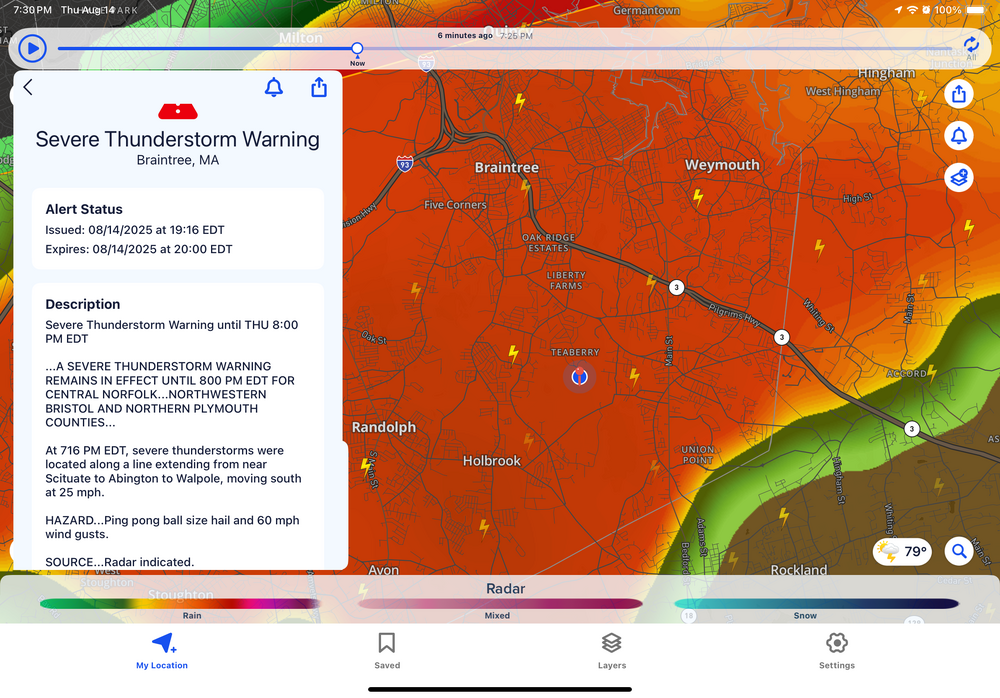Tap the lightning strike icon below Weymouth label
The width and height of the screenshot is (1000, 698).
(698, 198)
